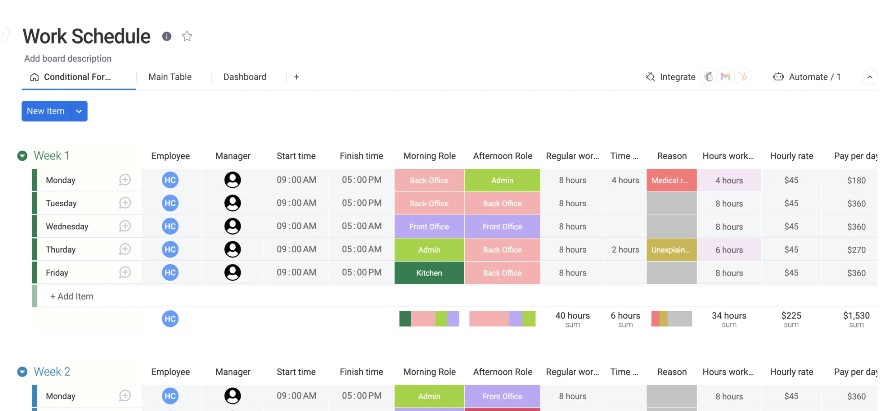This screenshot has width=892, height=411.
Task: Open Medical reason label in Week 1 Monday
Action: pos(672,180)
